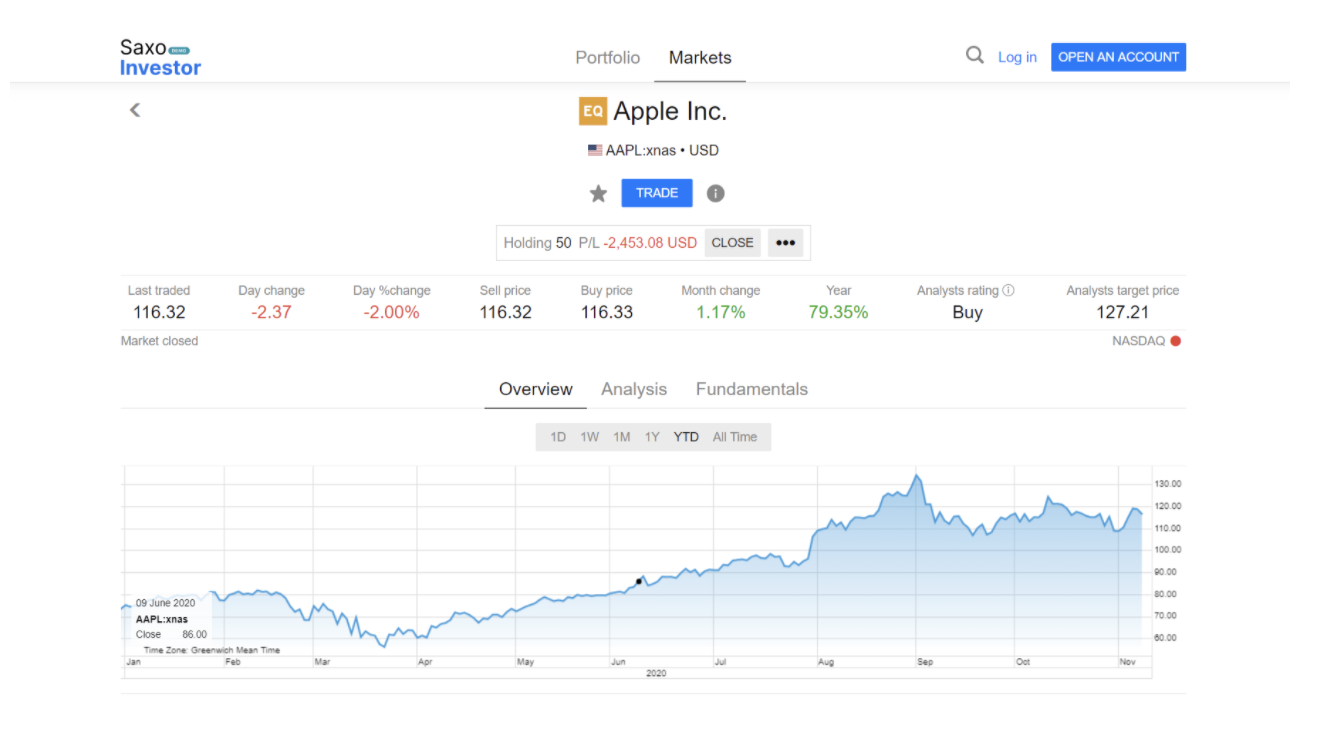The height and width of the screenshot is (732, 1326).
Task: Select the 1D chart range
Action: point(558,437)
